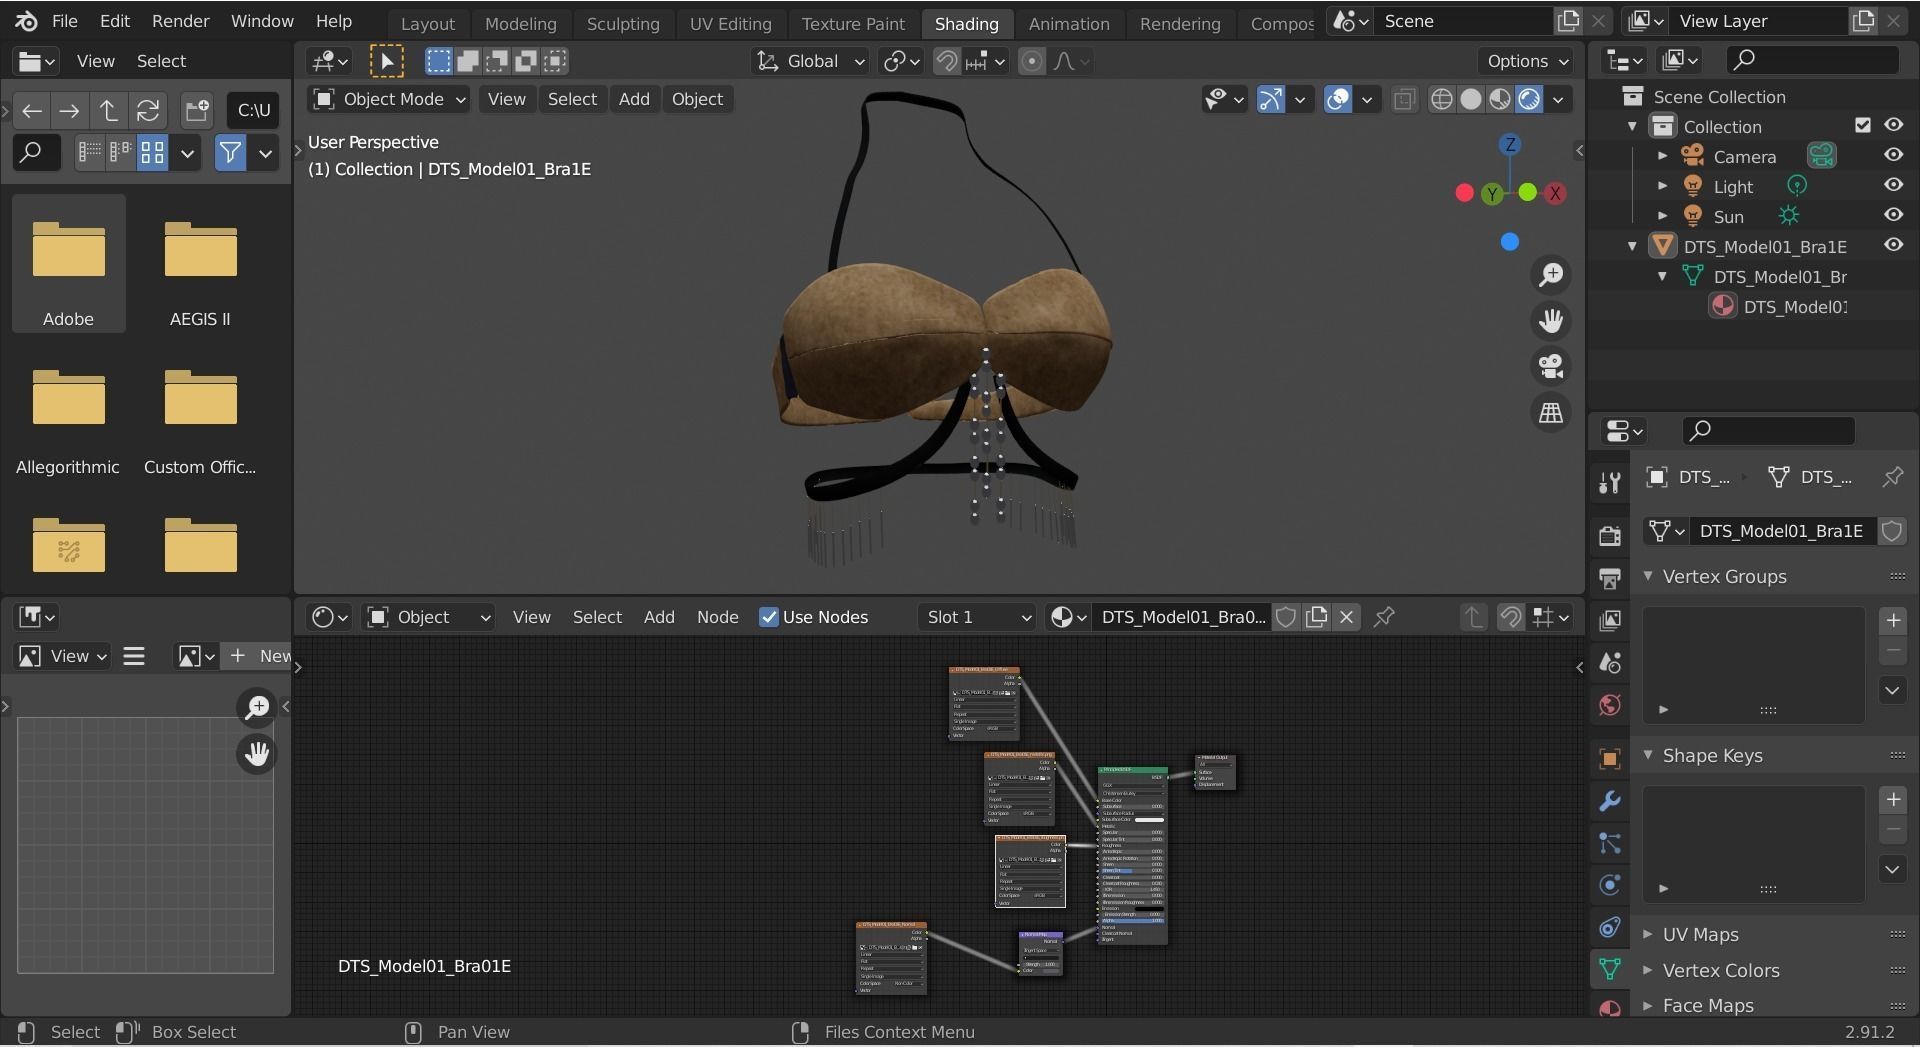1920x1047 pixels.
Task: Toggle fake user shield for material
Action: pos(1286,617)
